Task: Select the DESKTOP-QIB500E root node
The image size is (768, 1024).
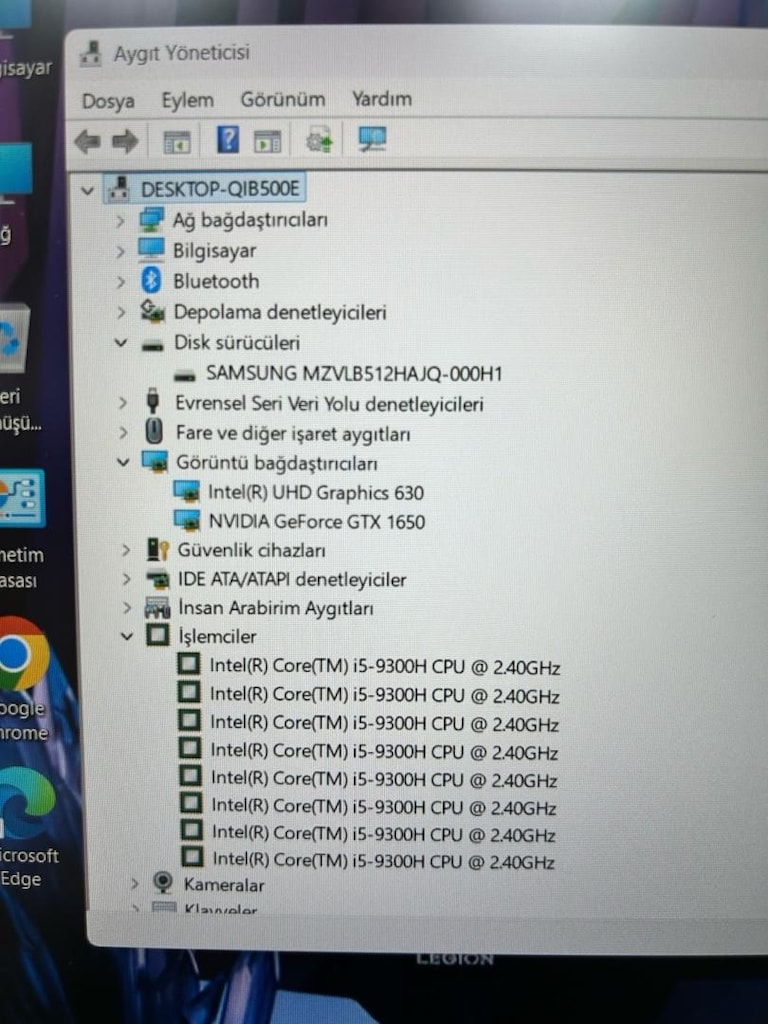Action: click(x=220, y=189)
